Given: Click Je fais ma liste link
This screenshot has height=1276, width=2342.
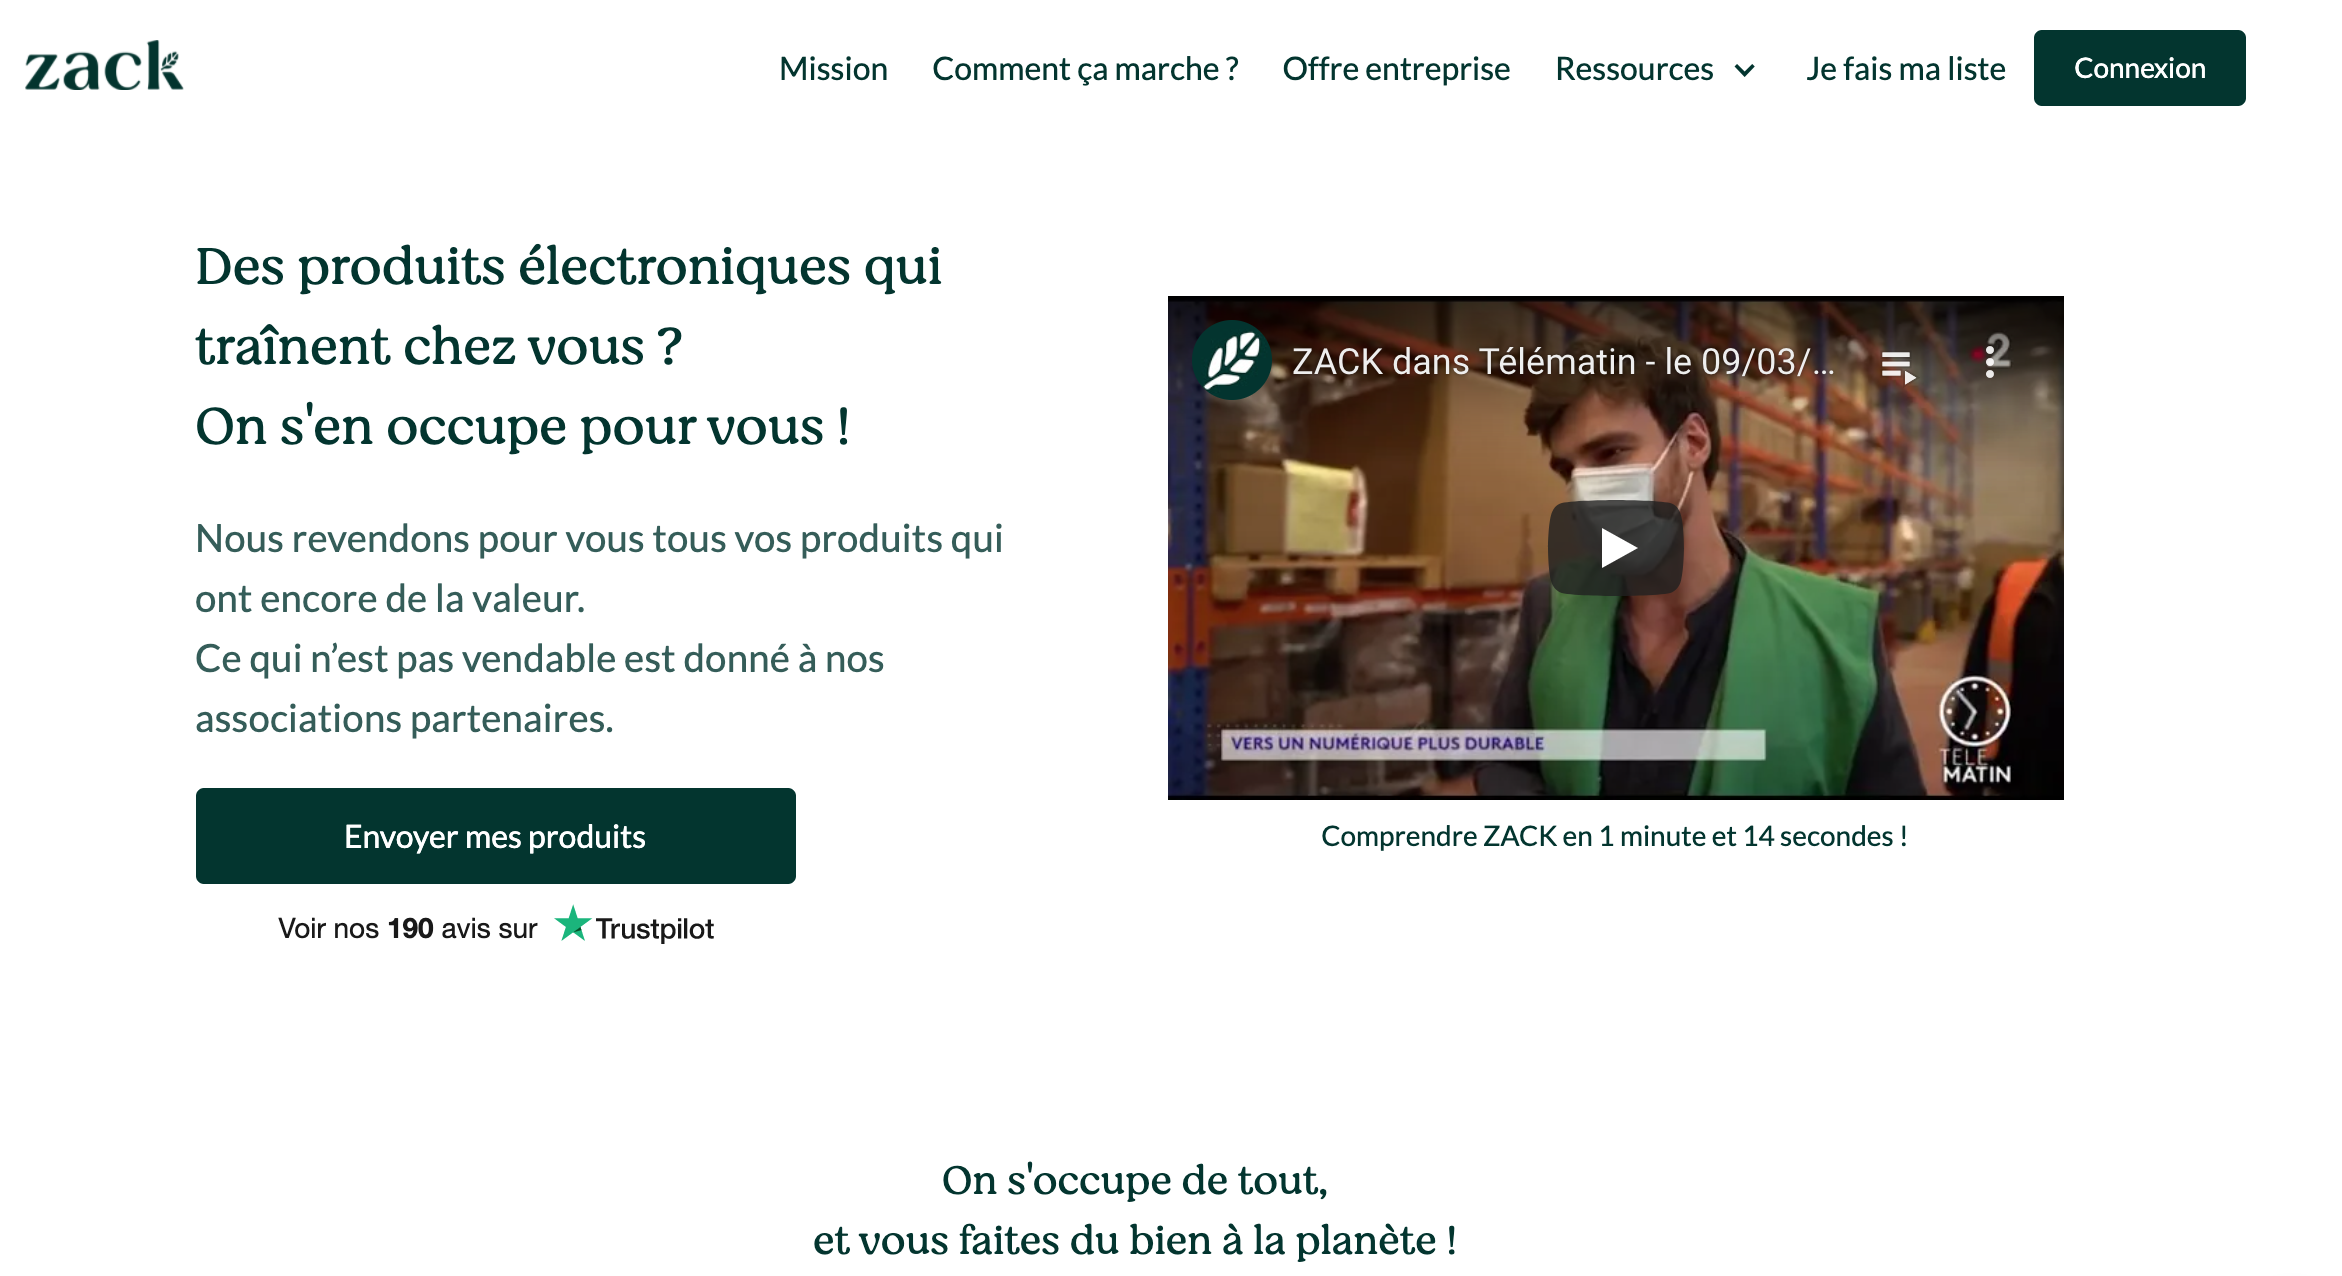Looking at the screenshot, I should click(x=1905, y=68).
